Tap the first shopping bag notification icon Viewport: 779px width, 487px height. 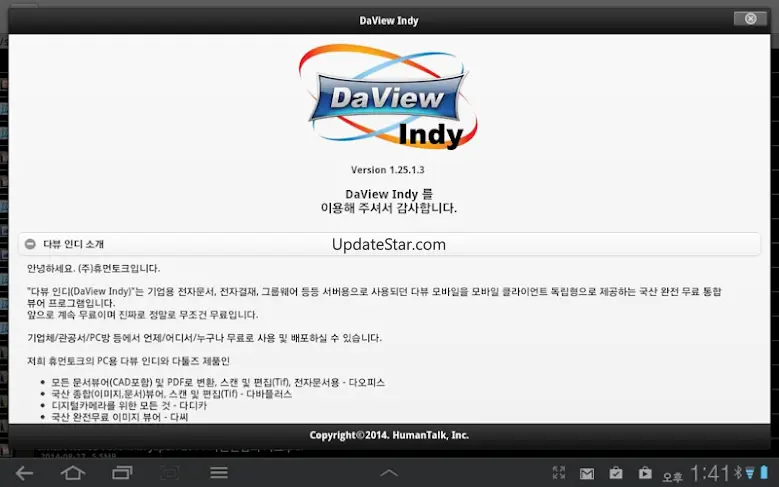click(616, 473)
